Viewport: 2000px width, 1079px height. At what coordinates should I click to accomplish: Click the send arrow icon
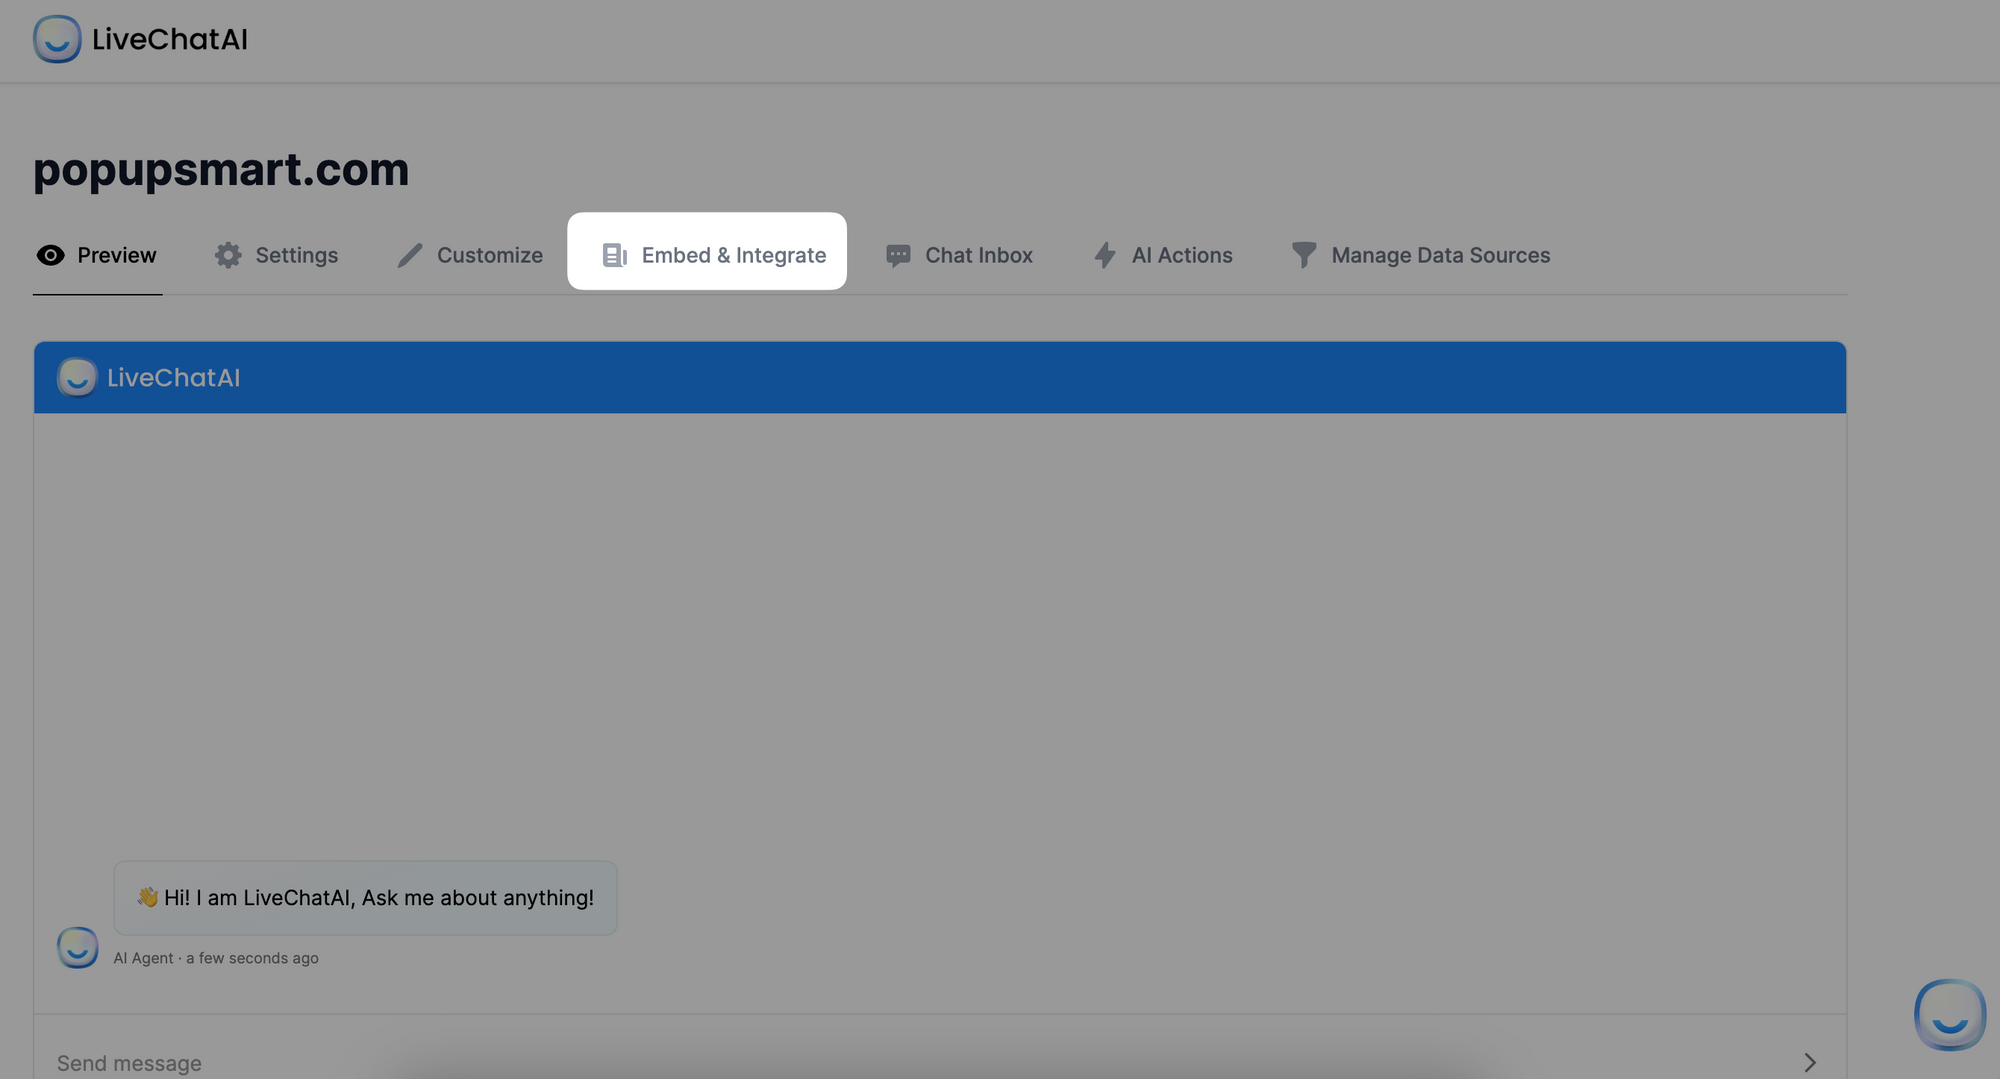click(x=1810, y=1062)
